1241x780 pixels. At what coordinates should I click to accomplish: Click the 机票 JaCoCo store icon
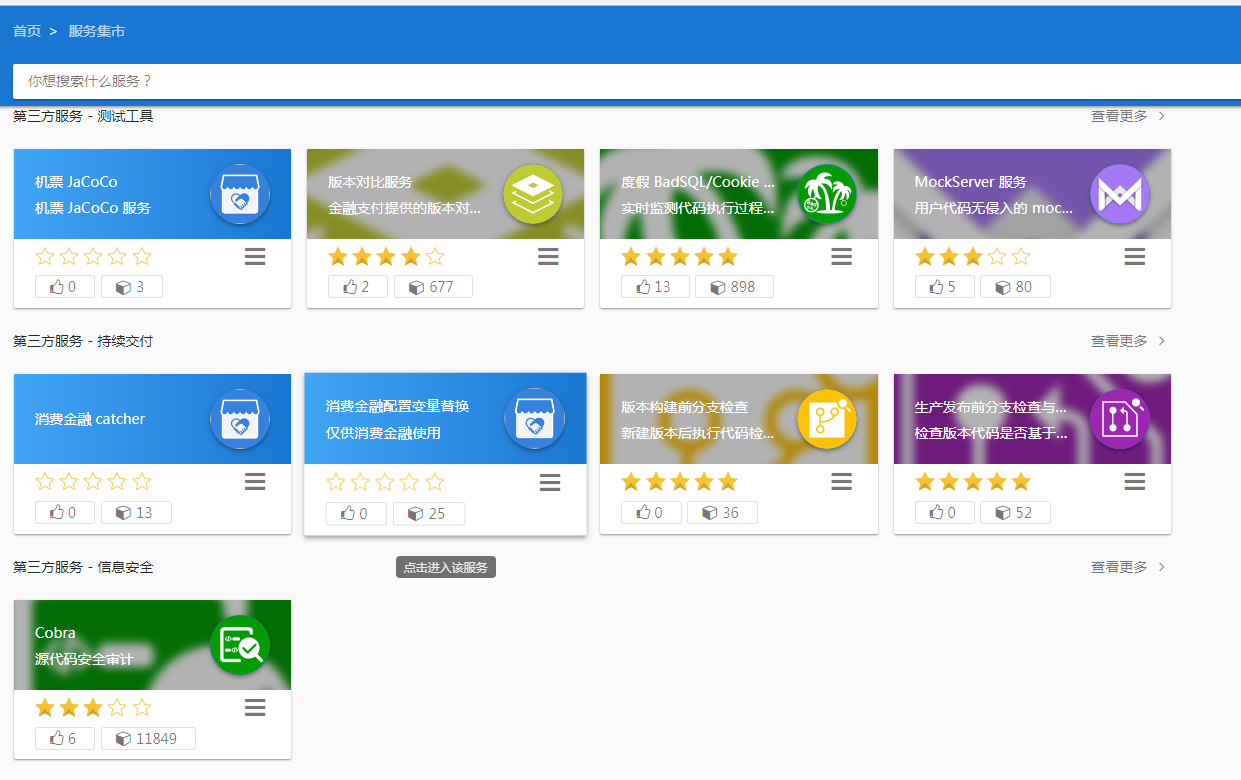[240, 194]
